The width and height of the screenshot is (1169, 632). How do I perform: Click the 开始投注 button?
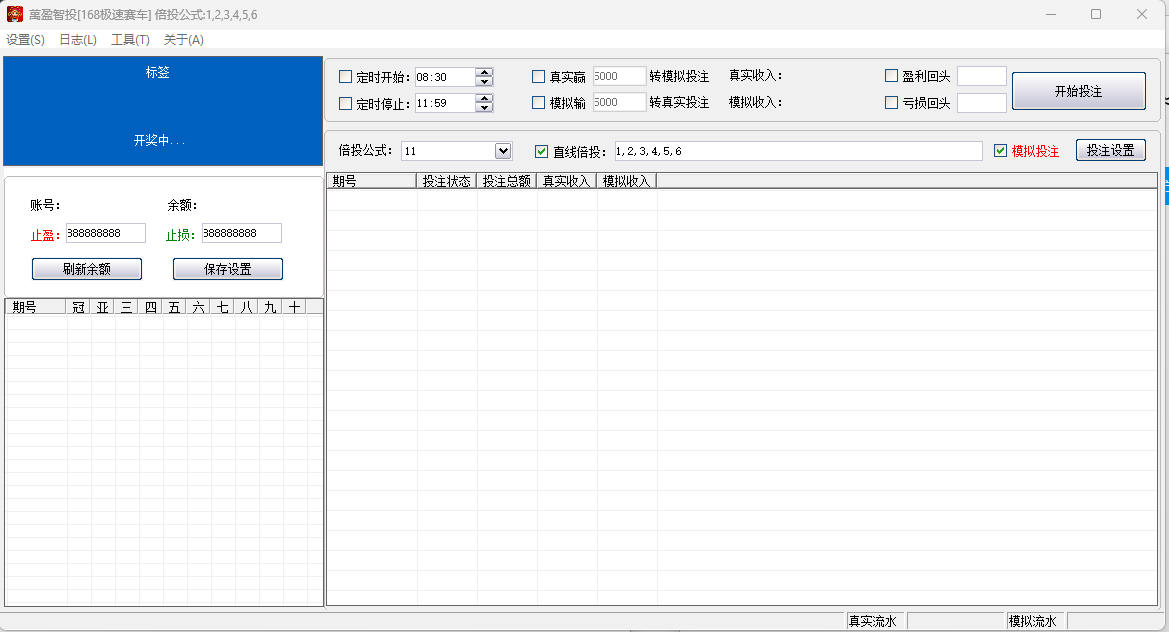tap(1078, 91)
